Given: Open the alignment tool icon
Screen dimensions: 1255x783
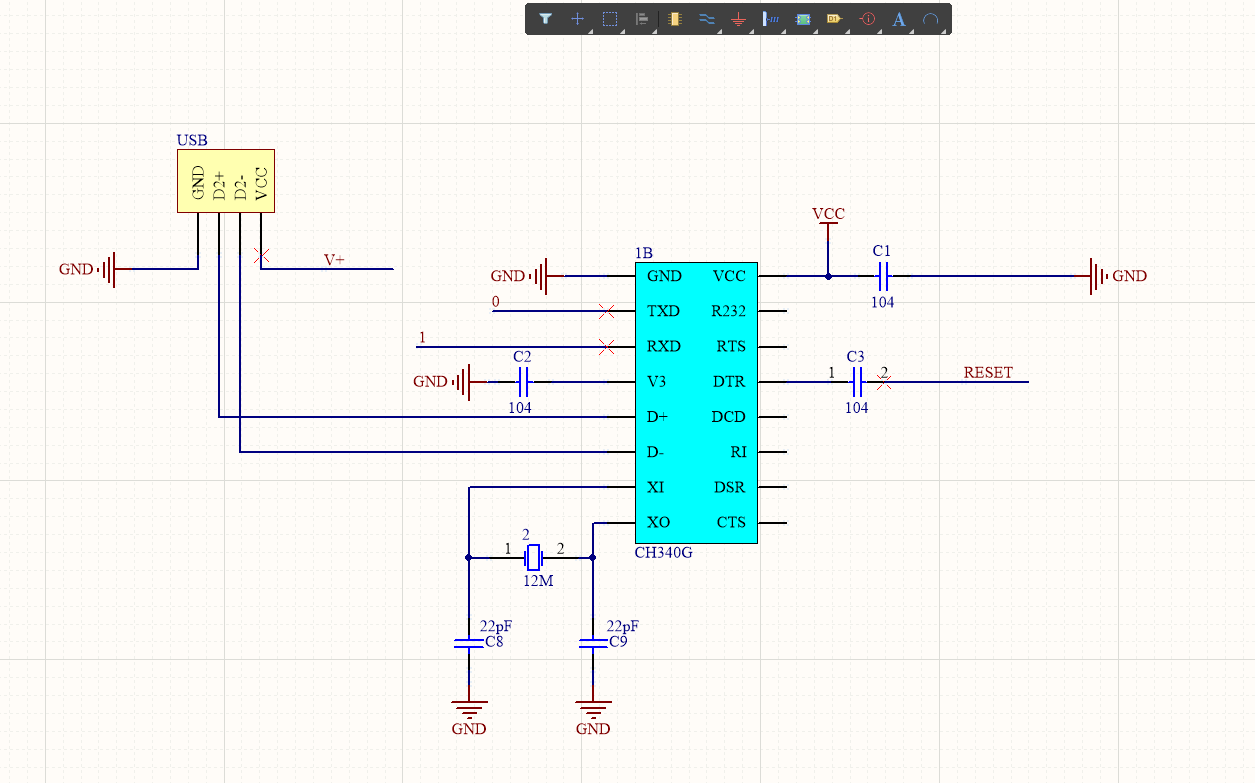Looking at the screenshot, I should 643,18.
